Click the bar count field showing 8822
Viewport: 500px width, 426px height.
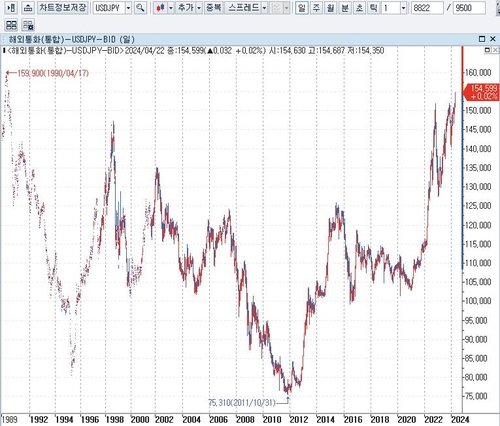tap(427, 8)
